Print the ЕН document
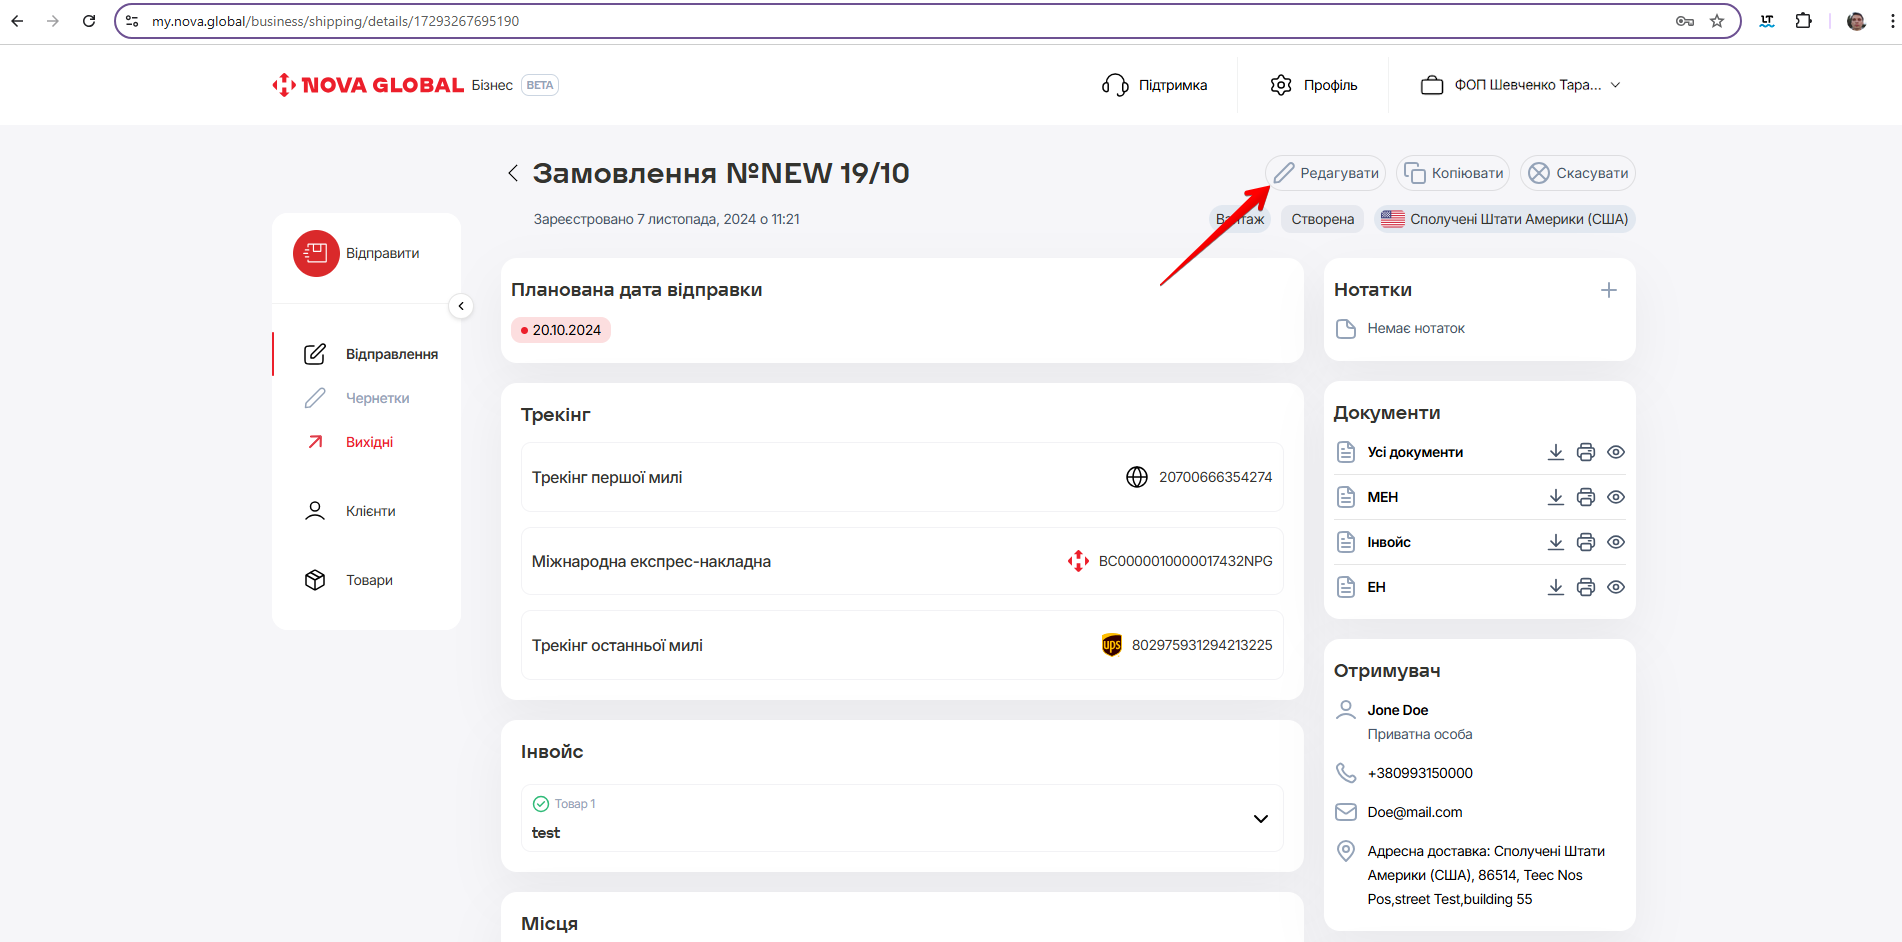 1585,587
